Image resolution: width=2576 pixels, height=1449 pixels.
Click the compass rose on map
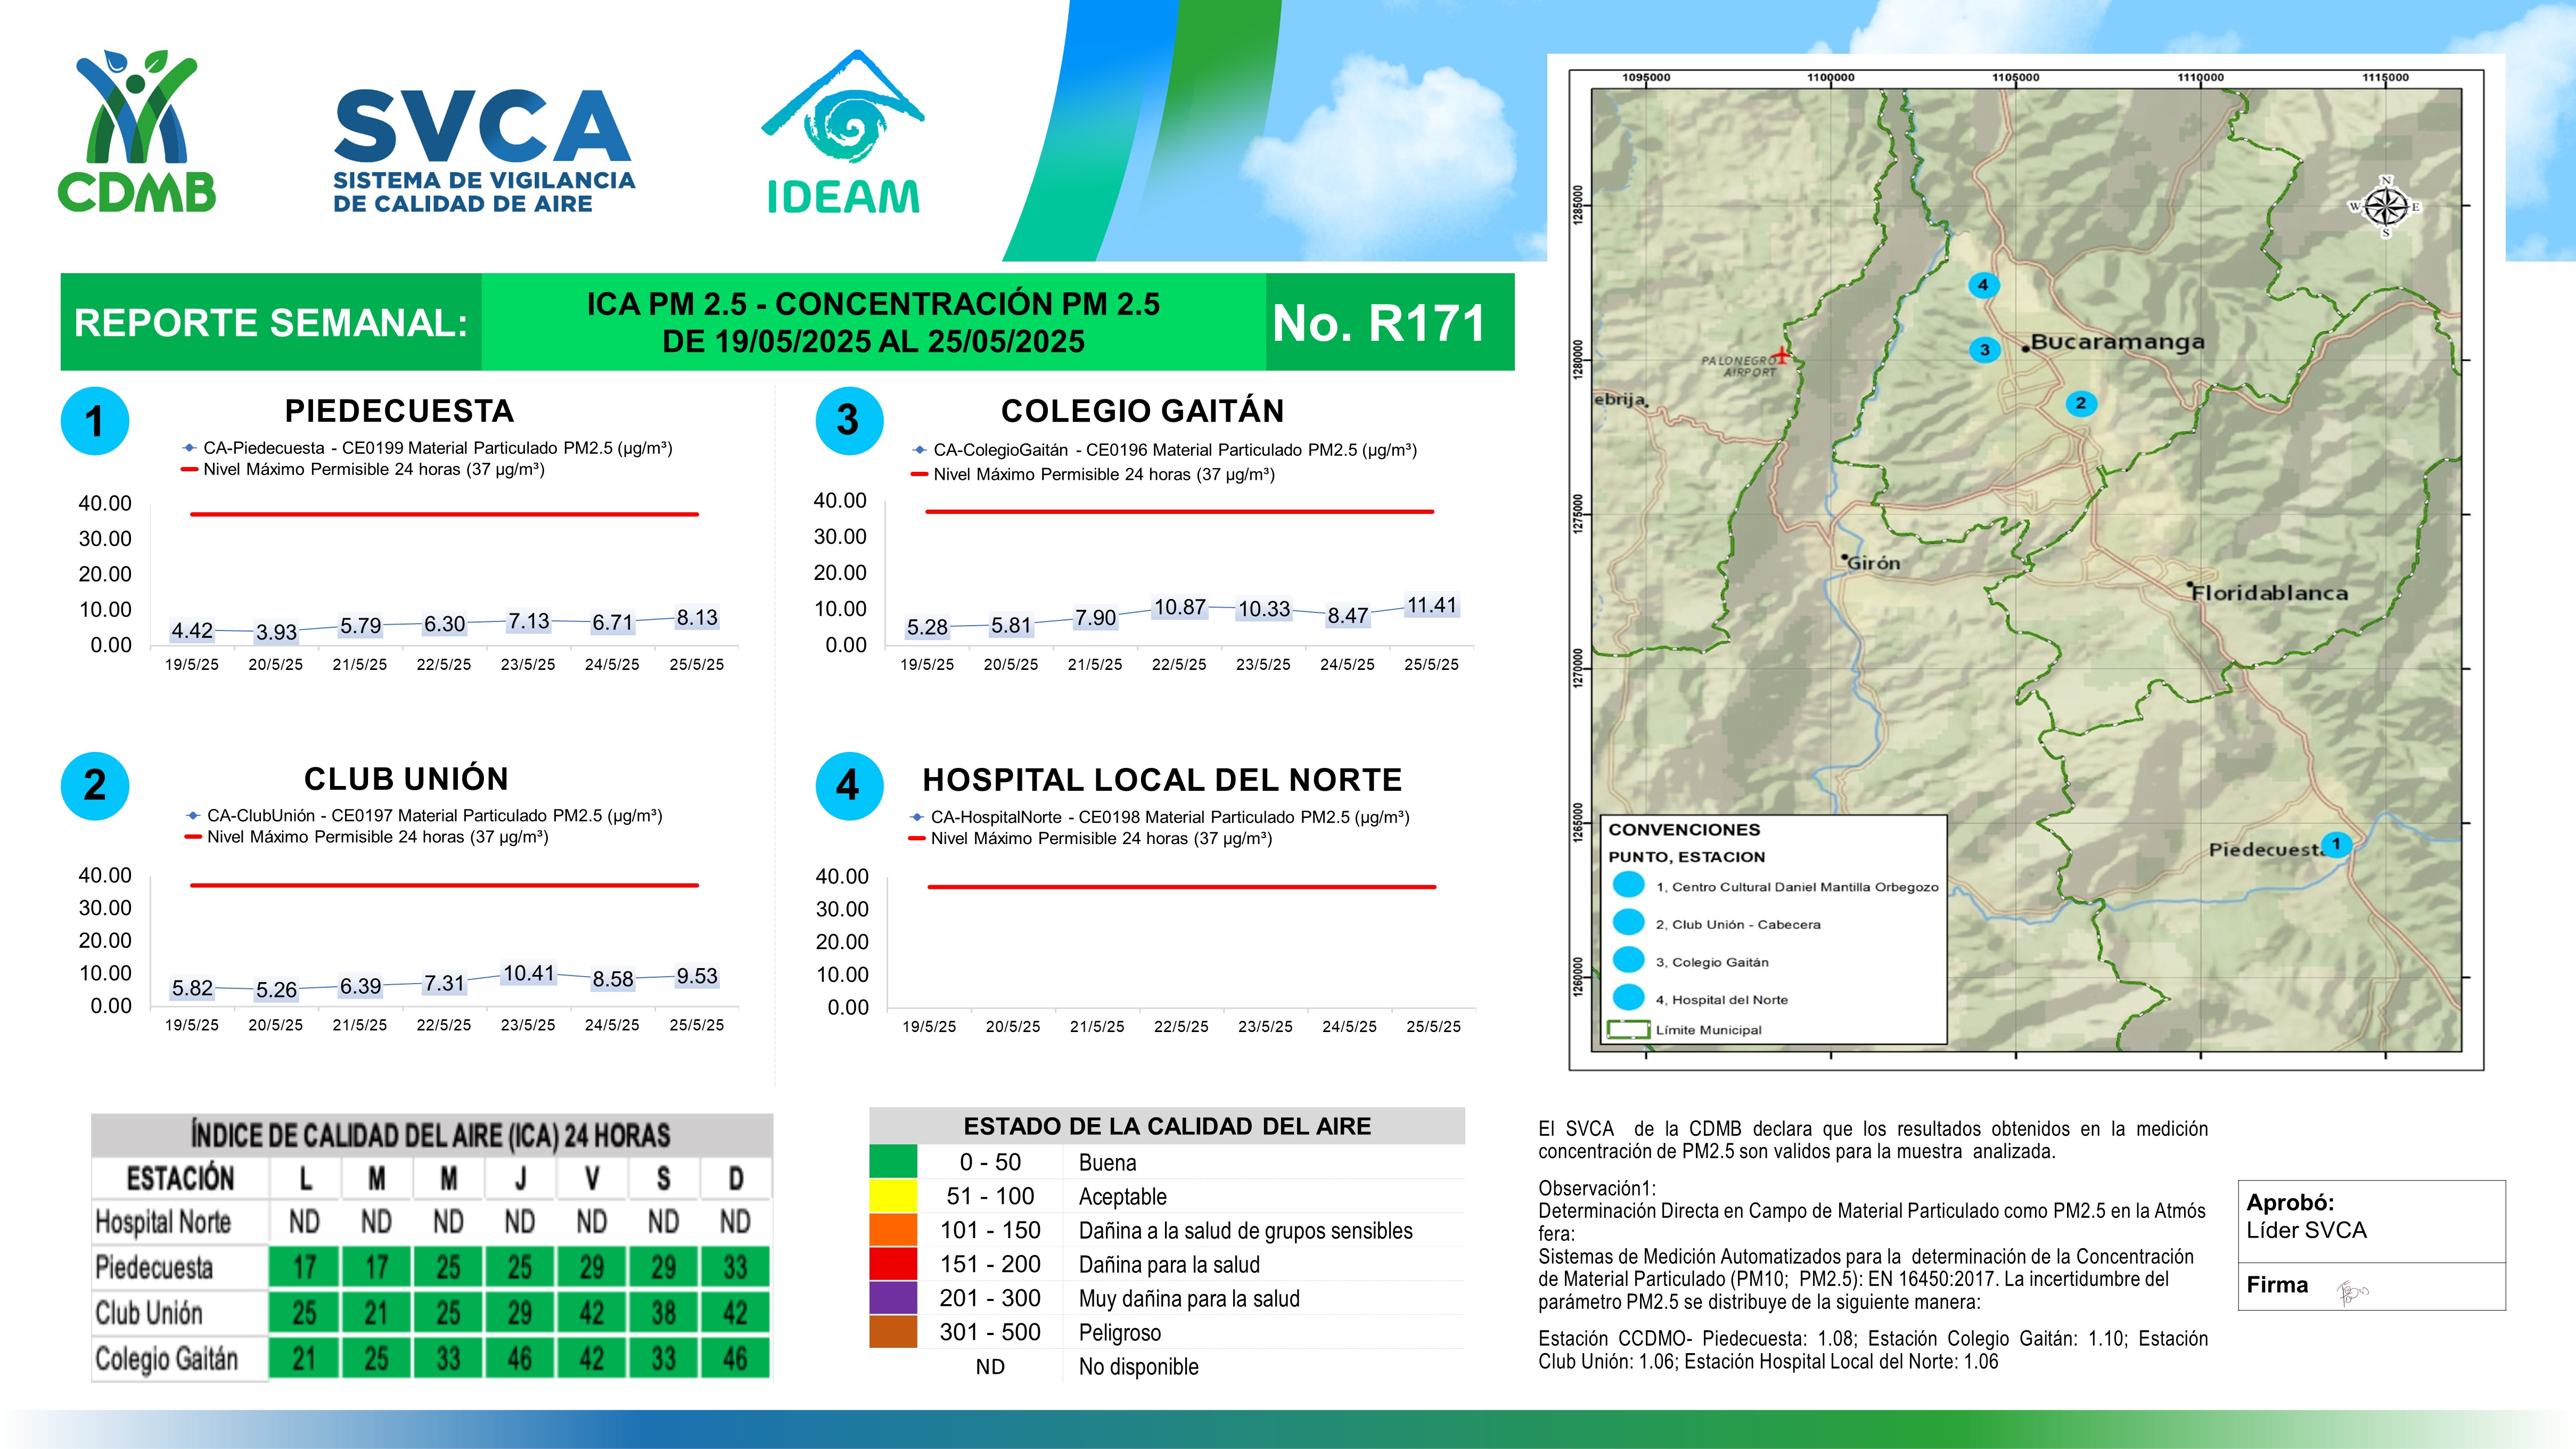click(x=2386, y=207)
